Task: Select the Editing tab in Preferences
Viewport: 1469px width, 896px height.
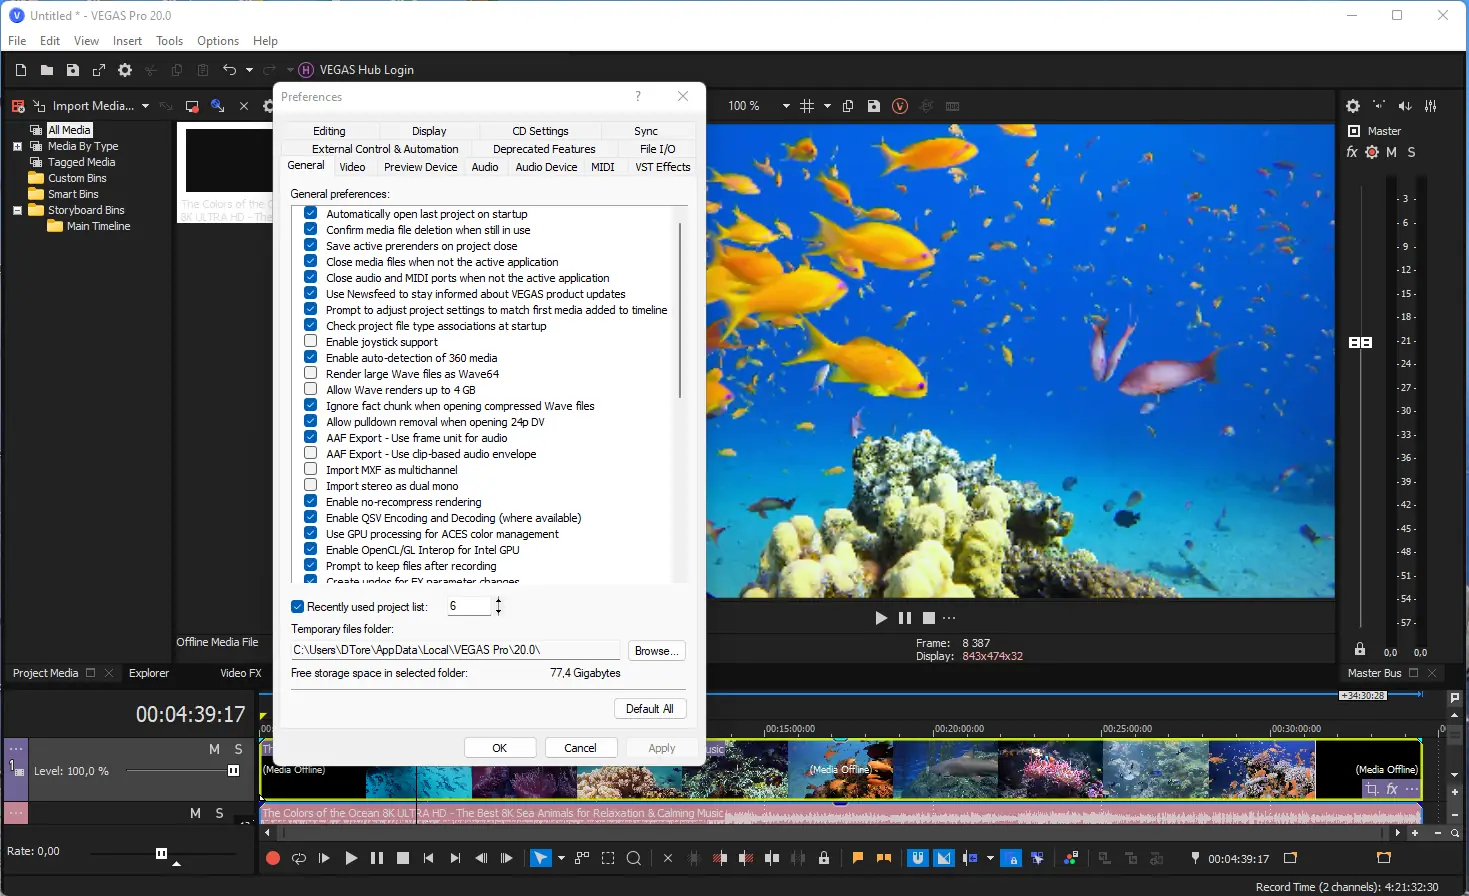Action: point(329,131)
